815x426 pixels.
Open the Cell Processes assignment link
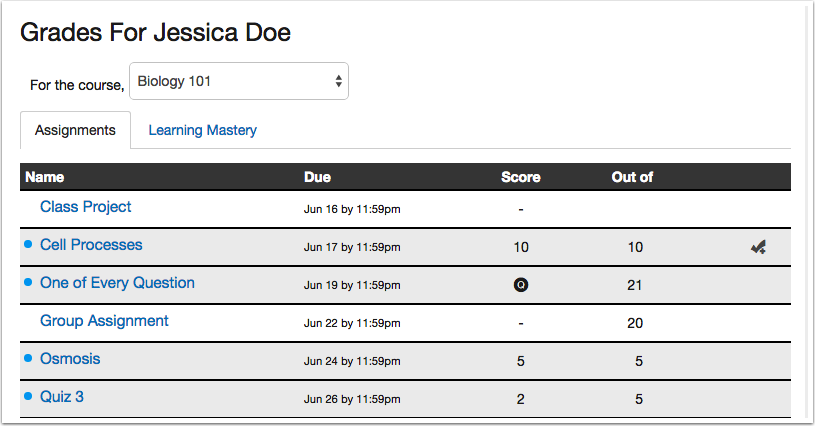click(91, 245)
